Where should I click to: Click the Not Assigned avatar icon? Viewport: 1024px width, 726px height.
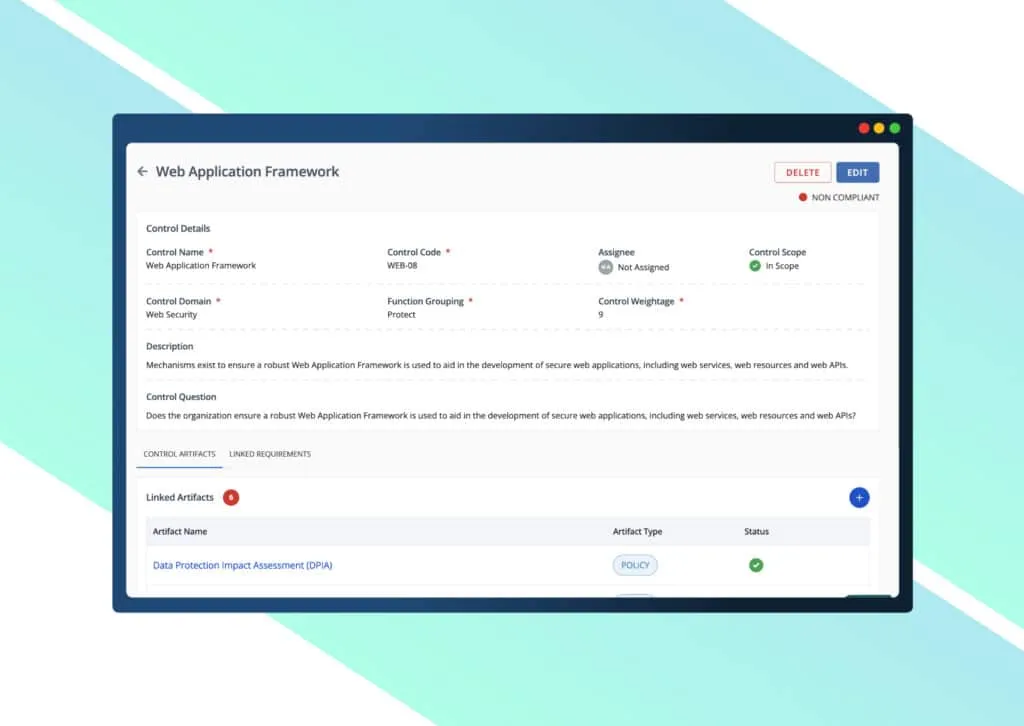605,267
